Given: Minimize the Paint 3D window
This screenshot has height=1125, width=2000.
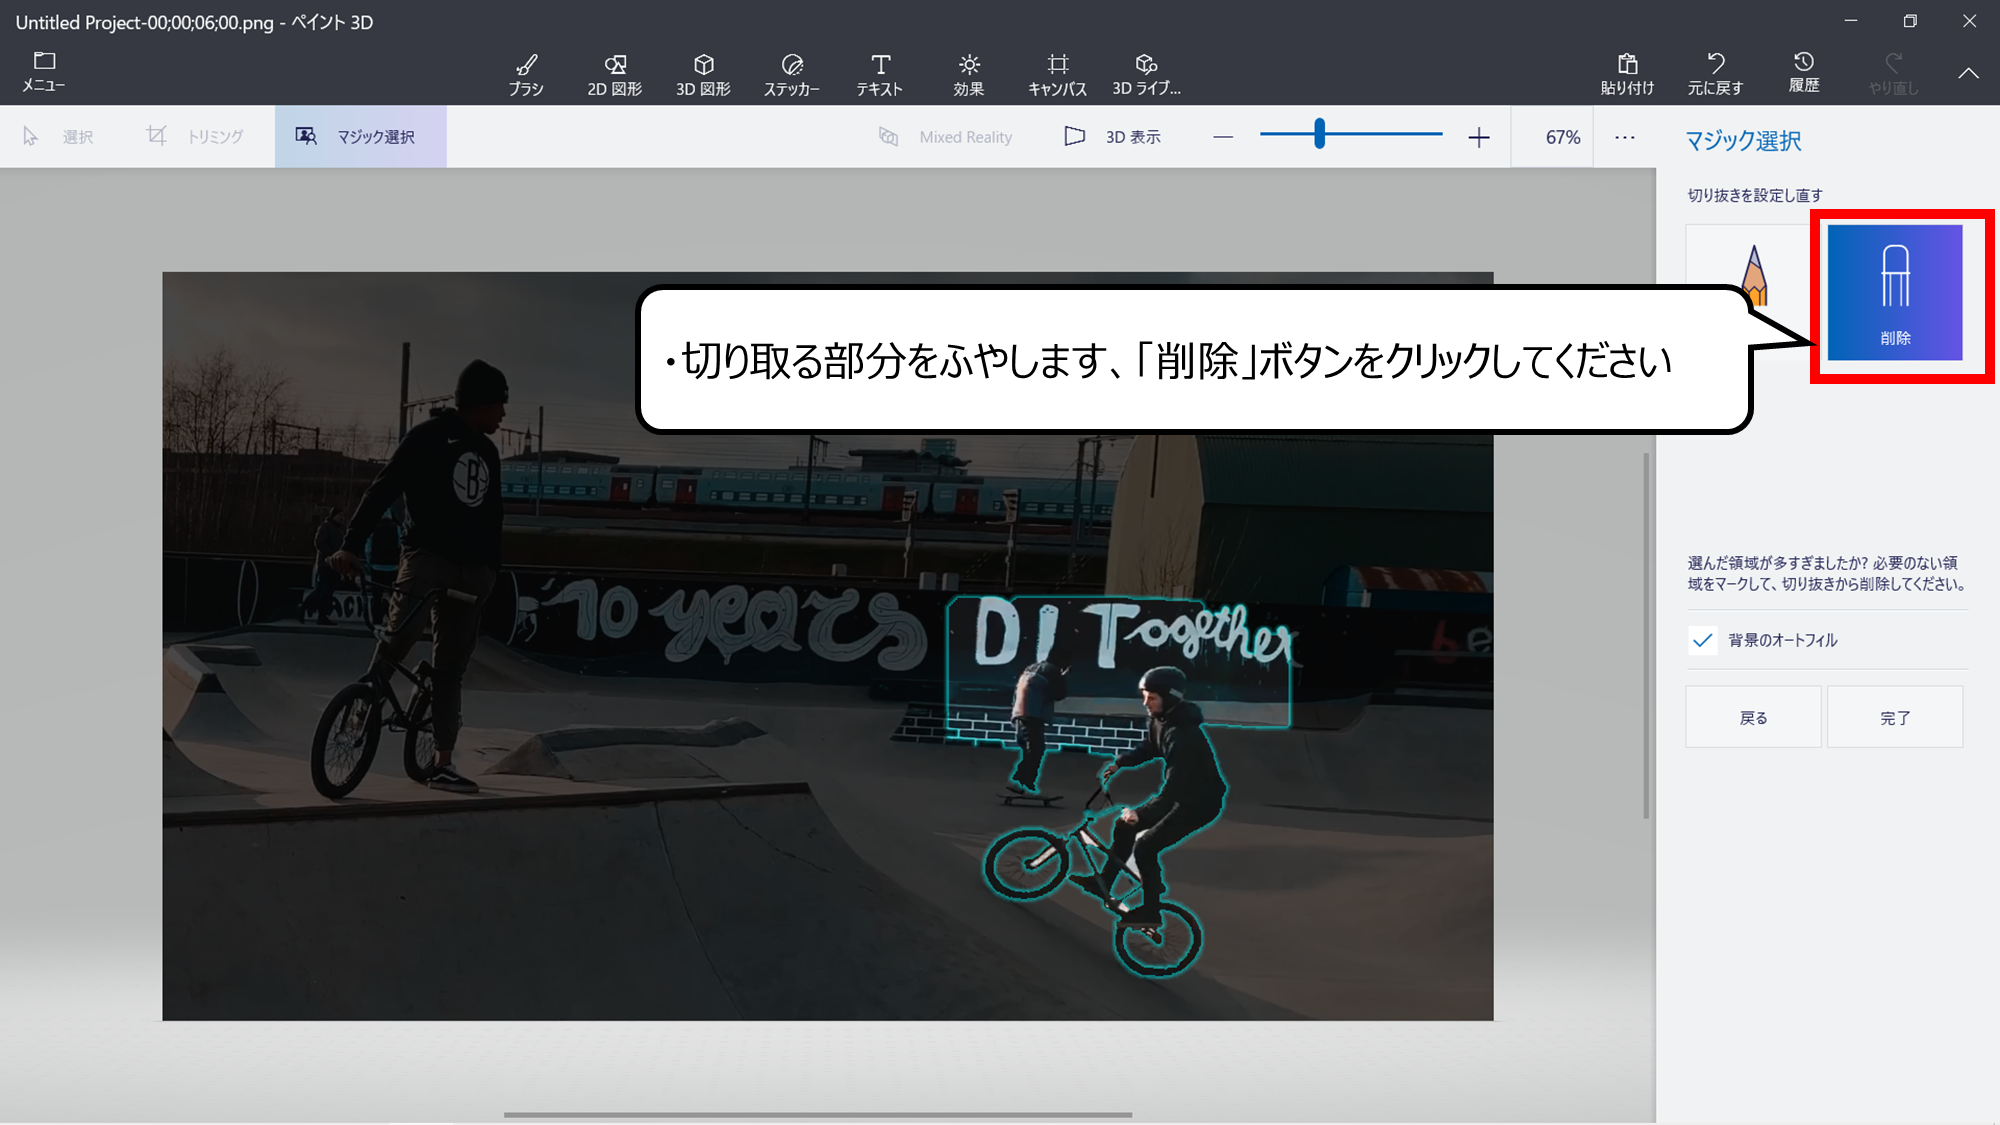Looking at the screenshot, I should coord(1851,21).
